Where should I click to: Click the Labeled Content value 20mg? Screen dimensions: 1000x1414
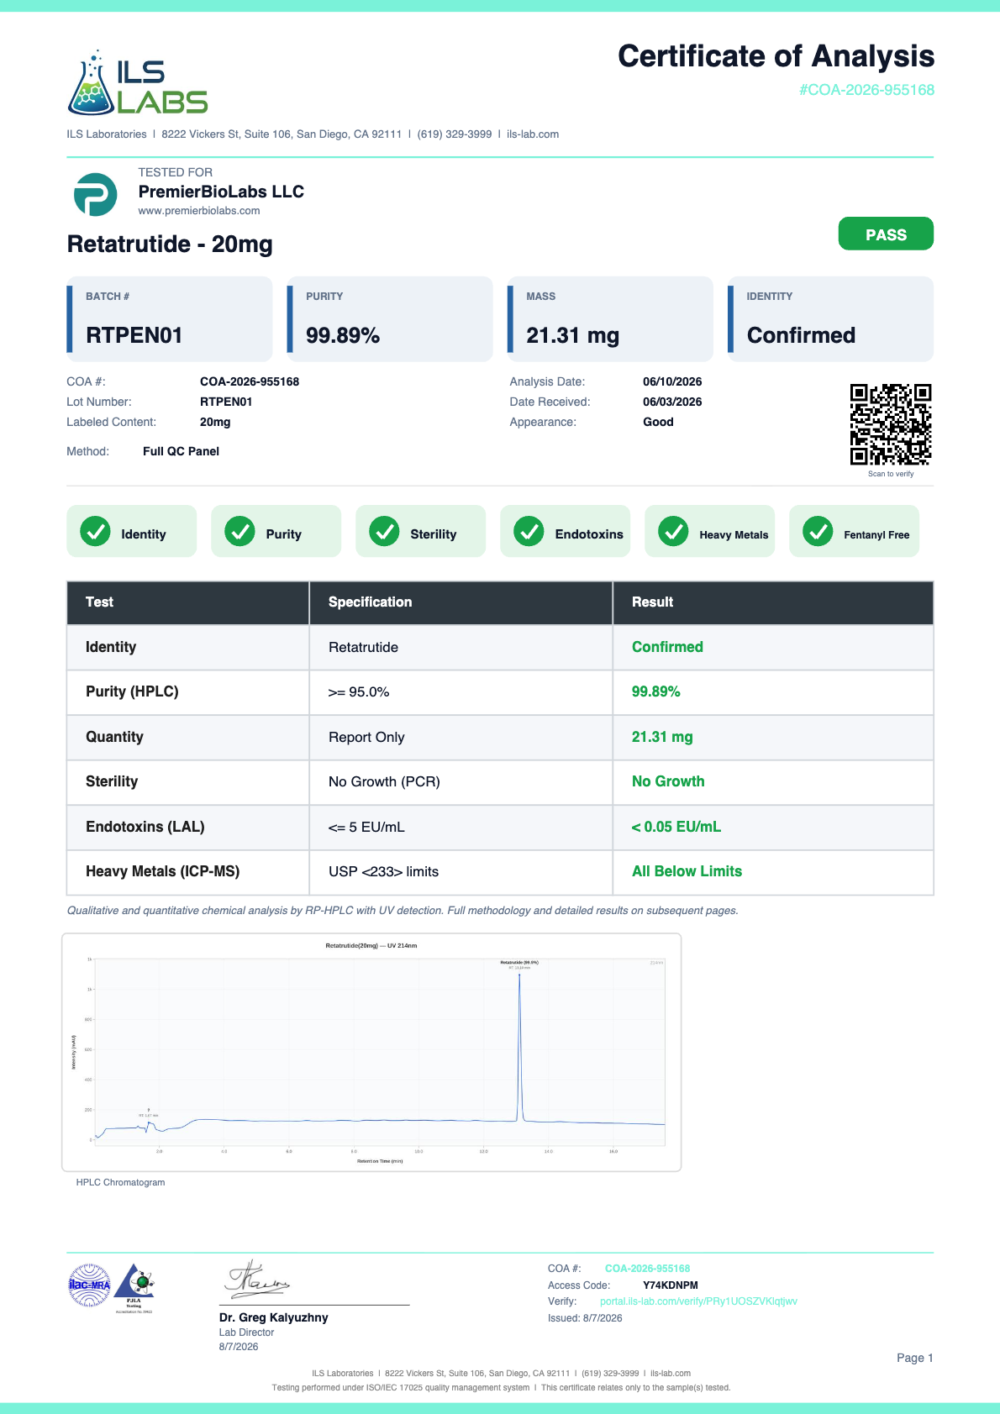point(215,422)
